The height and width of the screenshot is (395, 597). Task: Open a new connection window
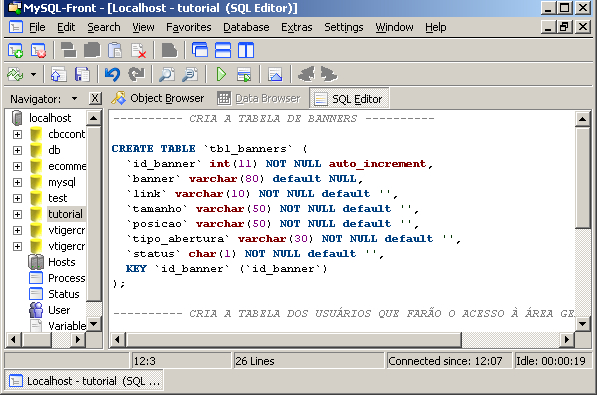[x=16, y=50]
